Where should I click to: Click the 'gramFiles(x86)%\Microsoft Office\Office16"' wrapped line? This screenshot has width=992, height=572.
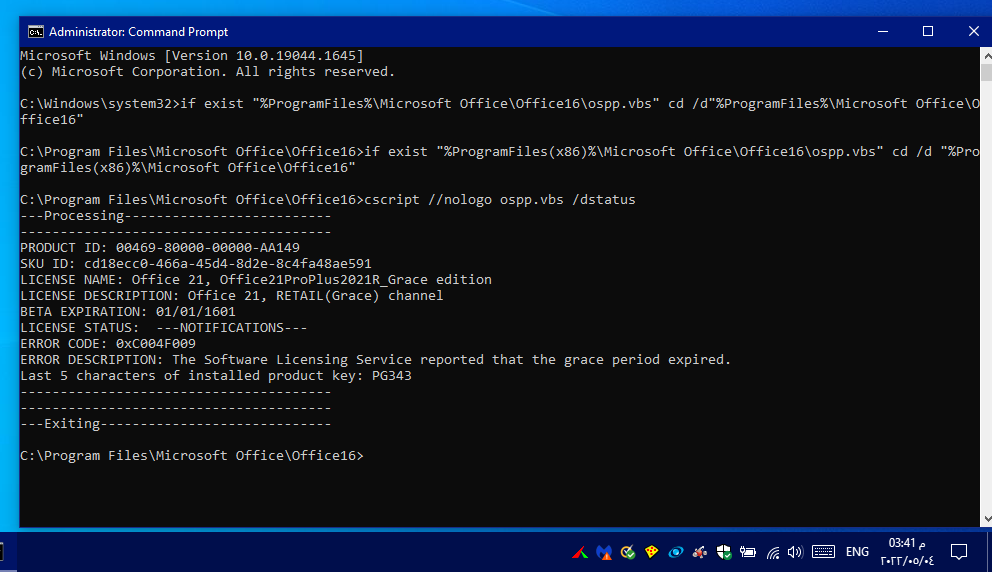click(188, 168)
